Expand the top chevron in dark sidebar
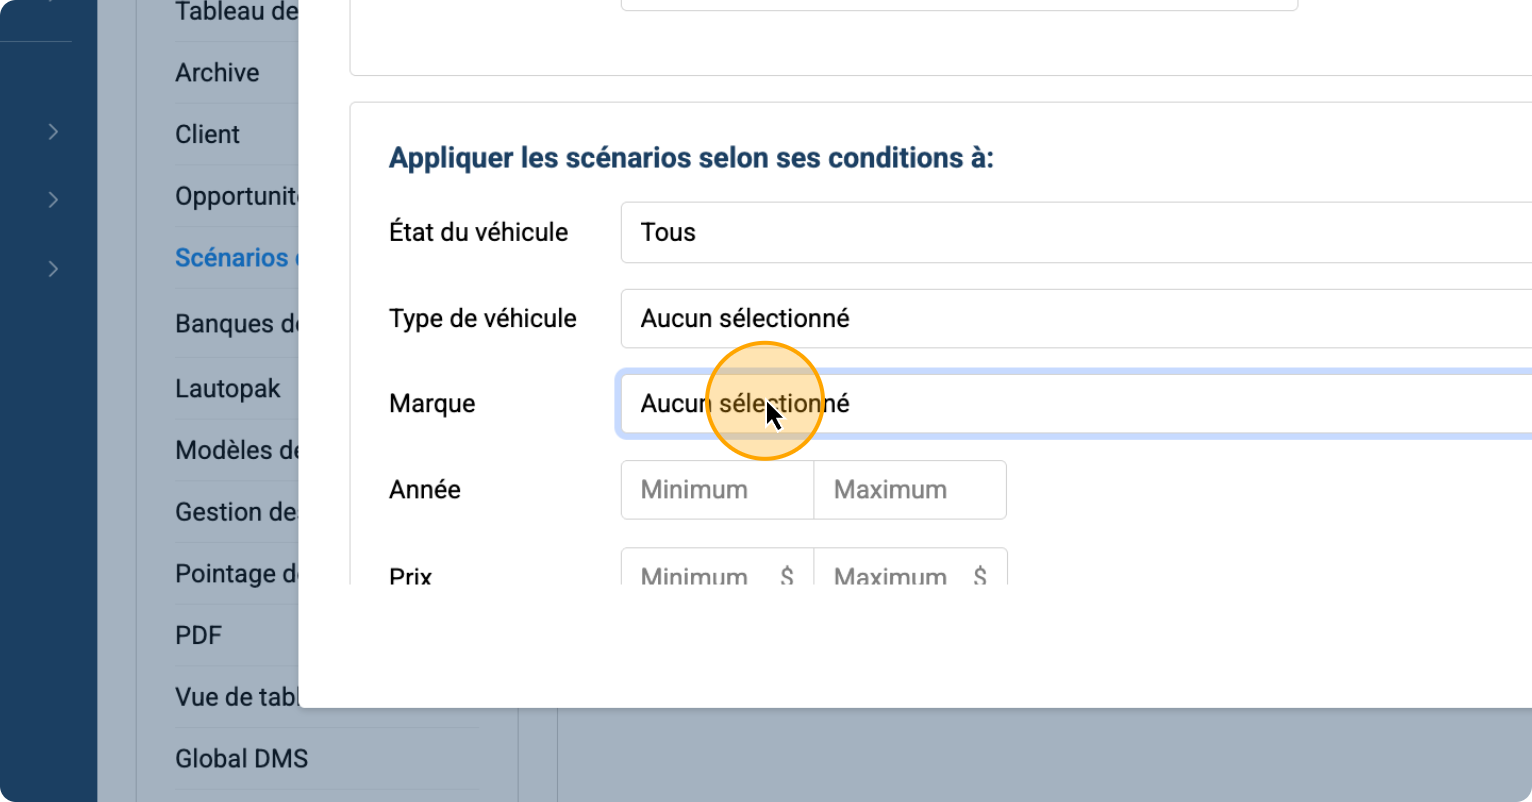 coord(53,132)
